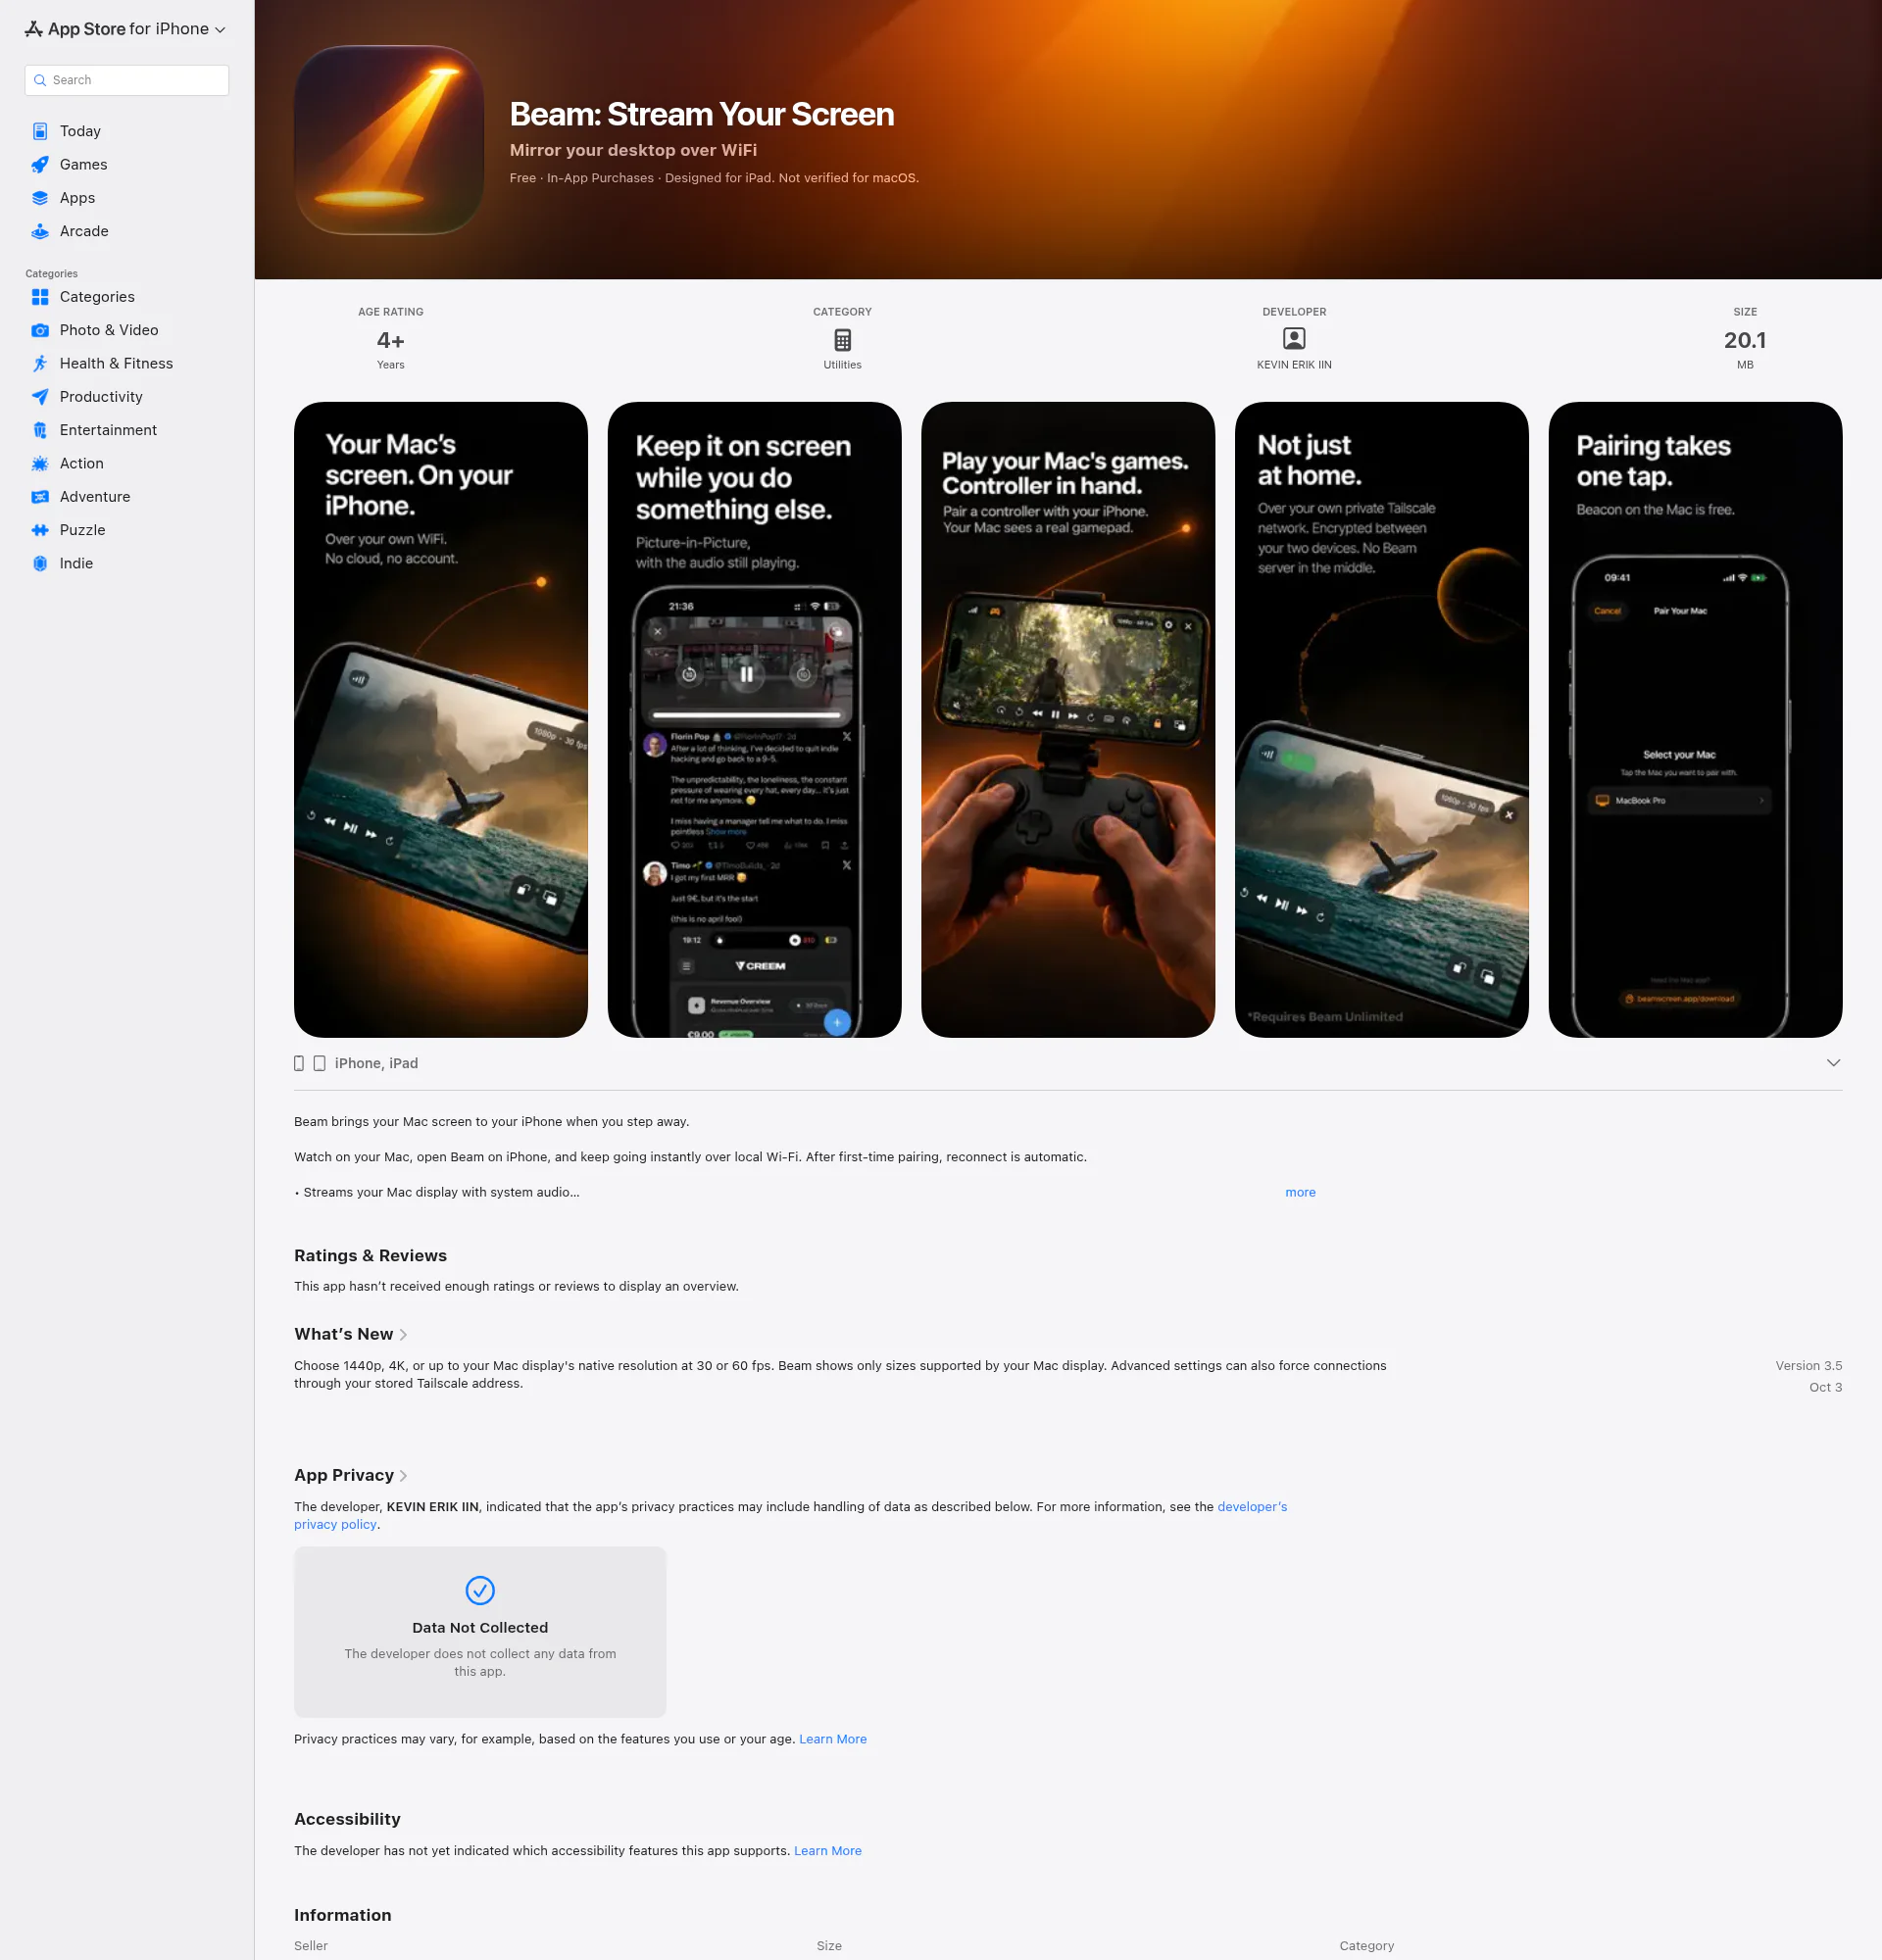Click the Arcade label in the sidebar

[84, 231]
